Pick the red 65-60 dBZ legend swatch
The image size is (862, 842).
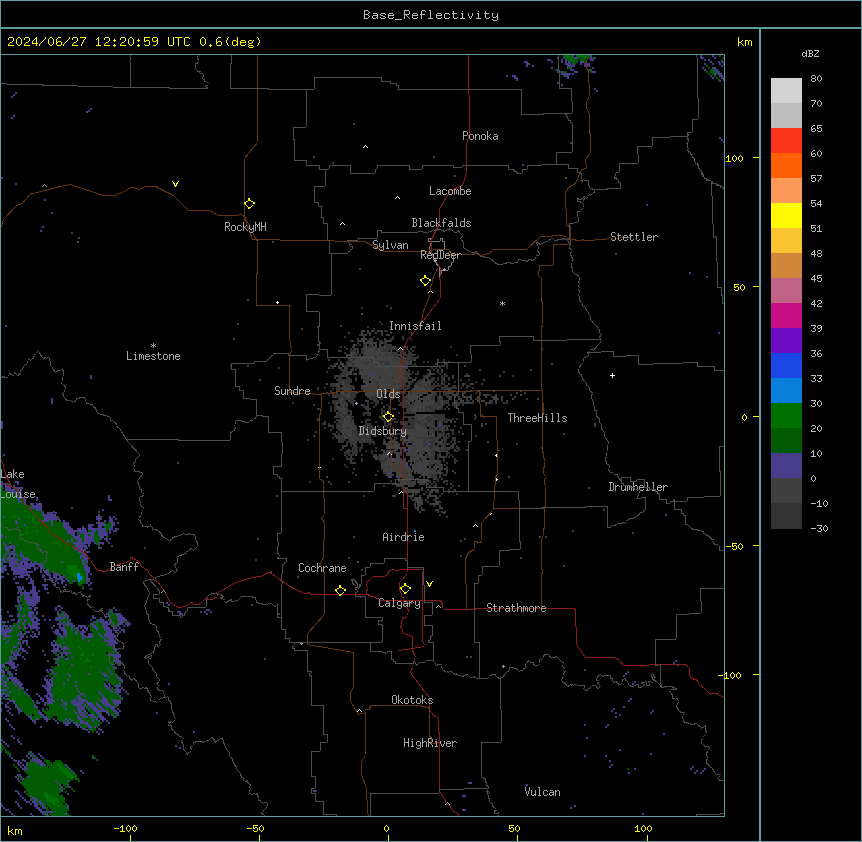pos(786,141)
